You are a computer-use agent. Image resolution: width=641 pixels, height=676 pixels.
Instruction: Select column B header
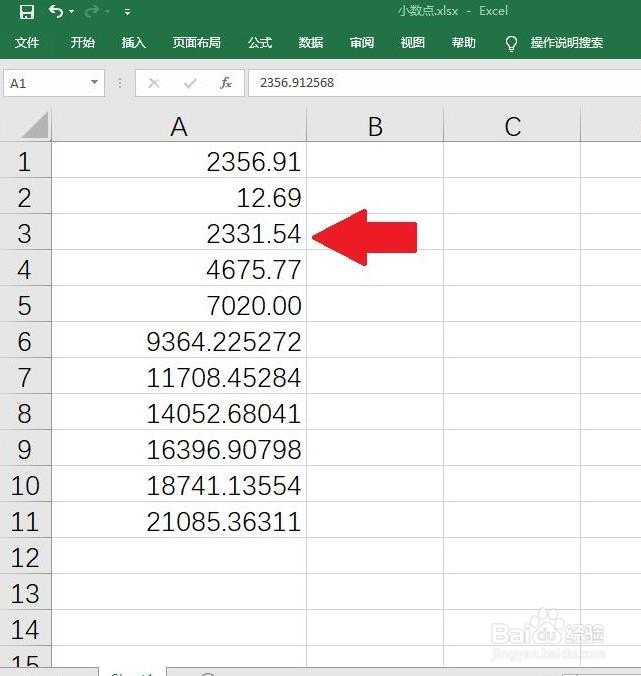pos(375,126)
